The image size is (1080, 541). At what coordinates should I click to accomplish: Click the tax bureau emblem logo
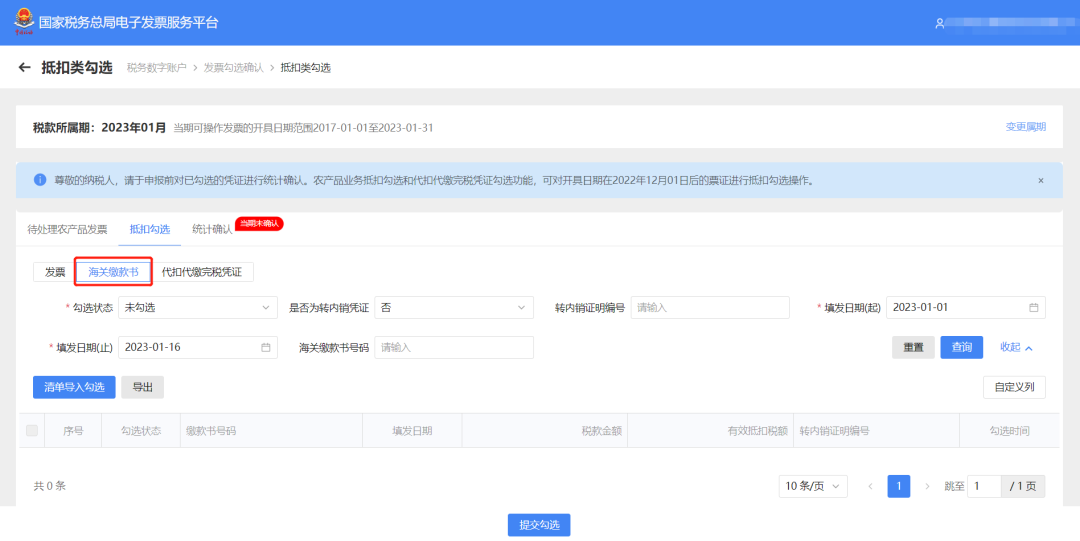click(x=23, y=22)
